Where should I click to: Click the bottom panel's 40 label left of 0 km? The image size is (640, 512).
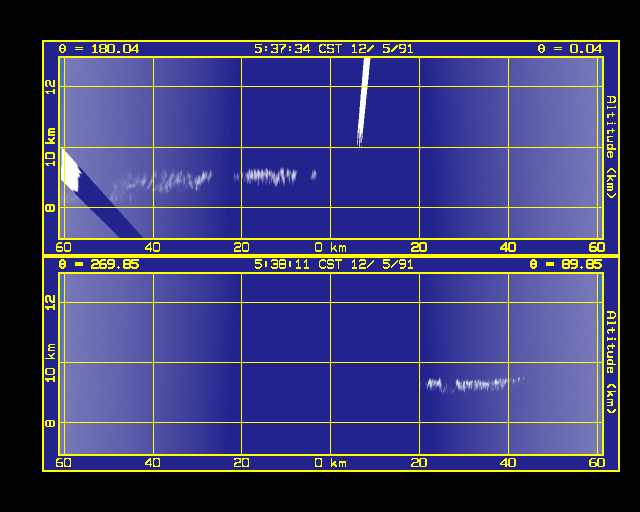153,463
